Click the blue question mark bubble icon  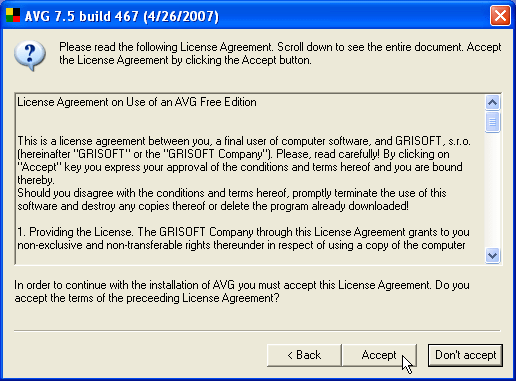pyautogui.click(x=30, y=56)
